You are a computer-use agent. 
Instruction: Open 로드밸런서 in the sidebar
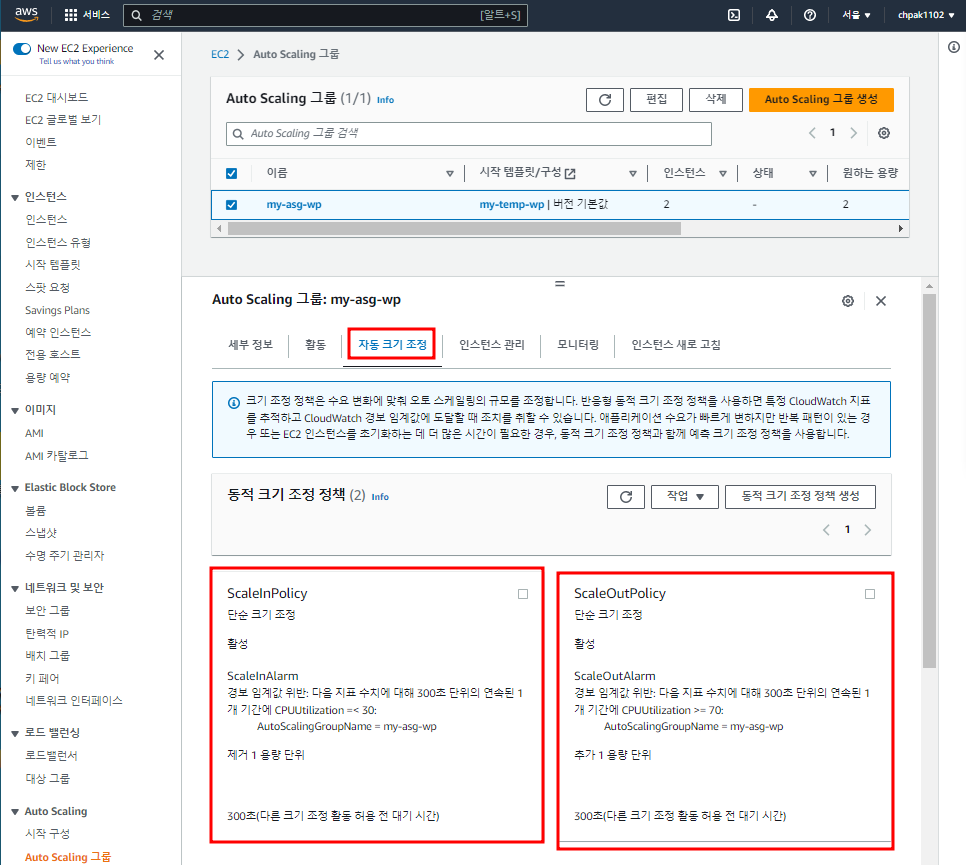tap(51, 756)
